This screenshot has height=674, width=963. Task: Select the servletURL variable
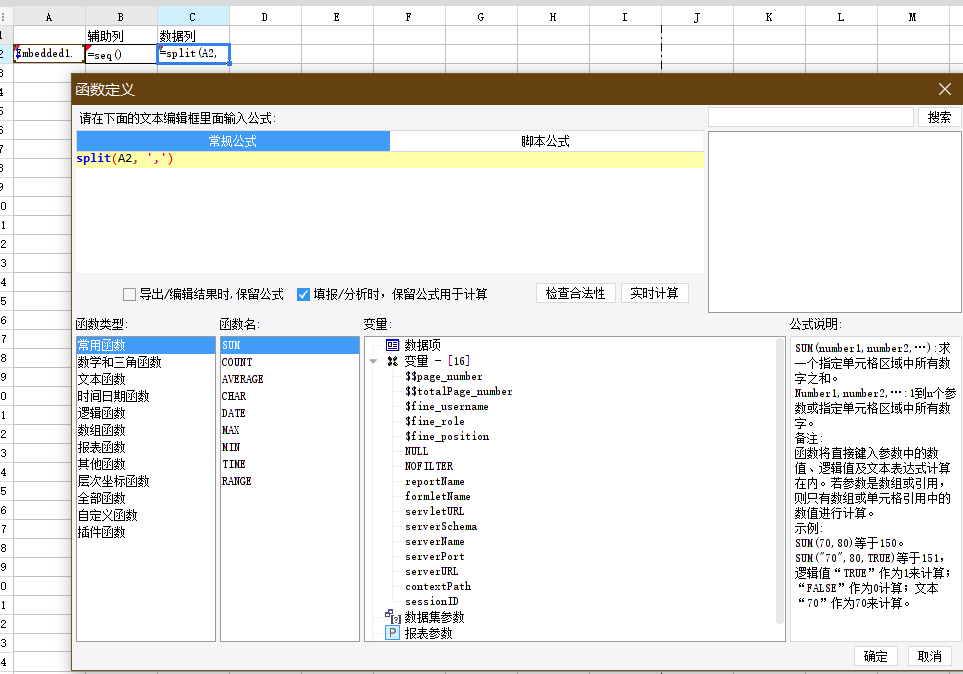435,511
